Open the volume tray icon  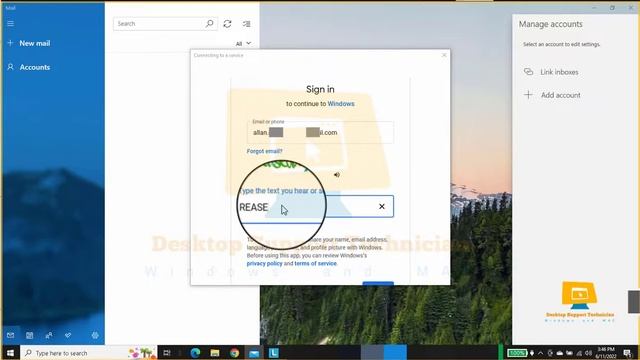[588, 353]
